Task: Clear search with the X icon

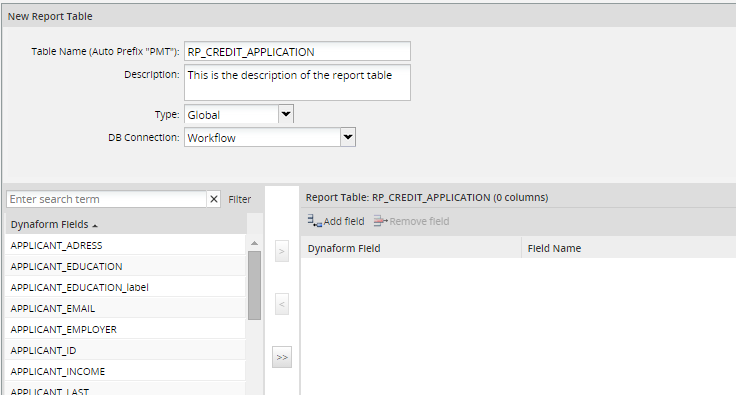Action: (214, 199)
